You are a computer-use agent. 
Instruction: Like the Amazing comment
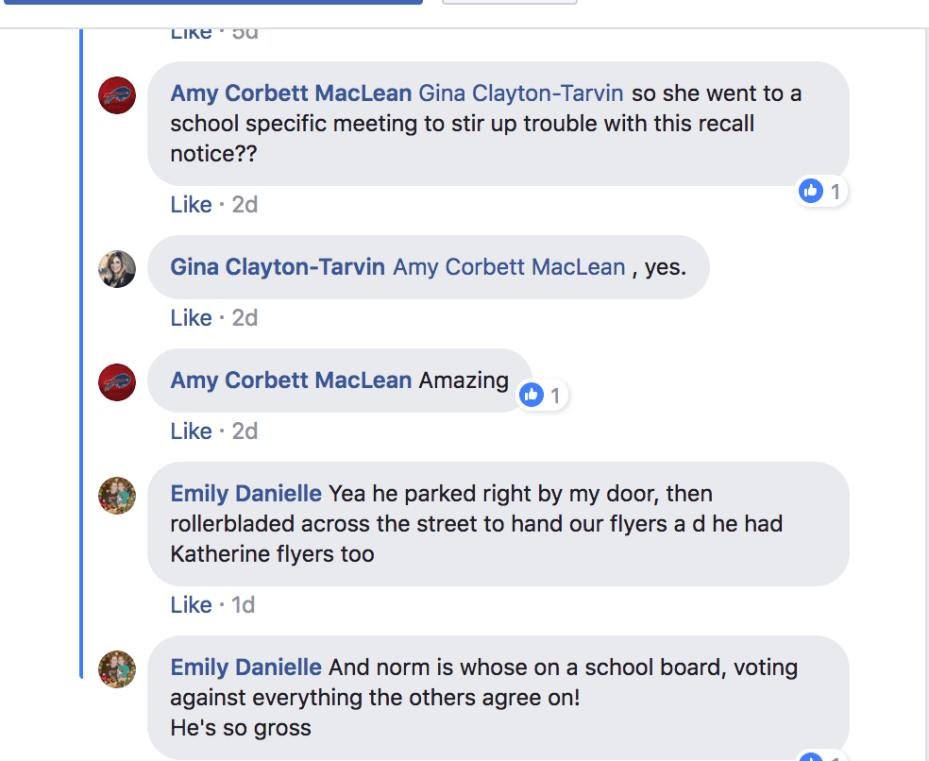click(190, 431)
